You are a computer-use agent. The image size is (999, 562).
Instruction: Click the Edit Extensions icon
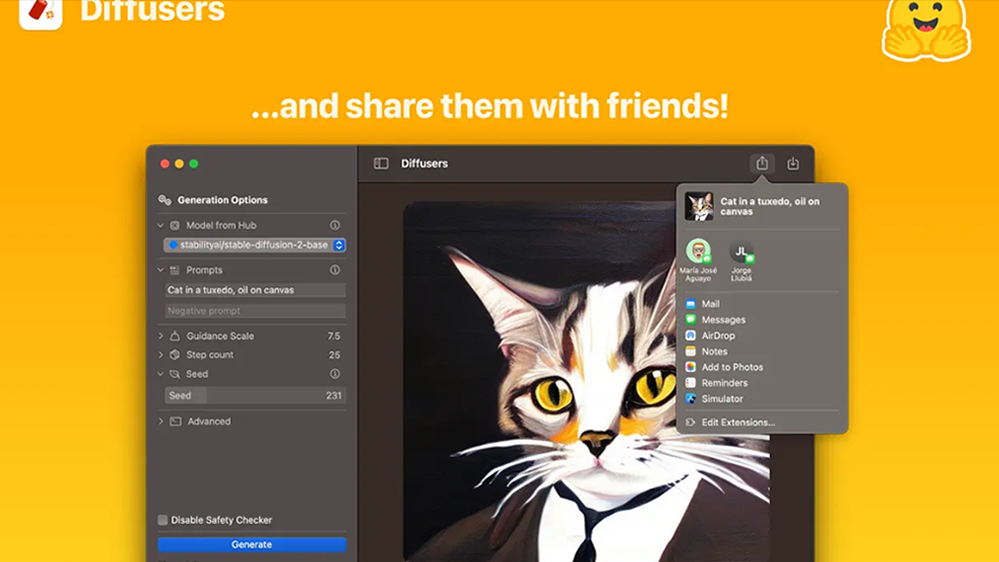click(x=691, y=422)
